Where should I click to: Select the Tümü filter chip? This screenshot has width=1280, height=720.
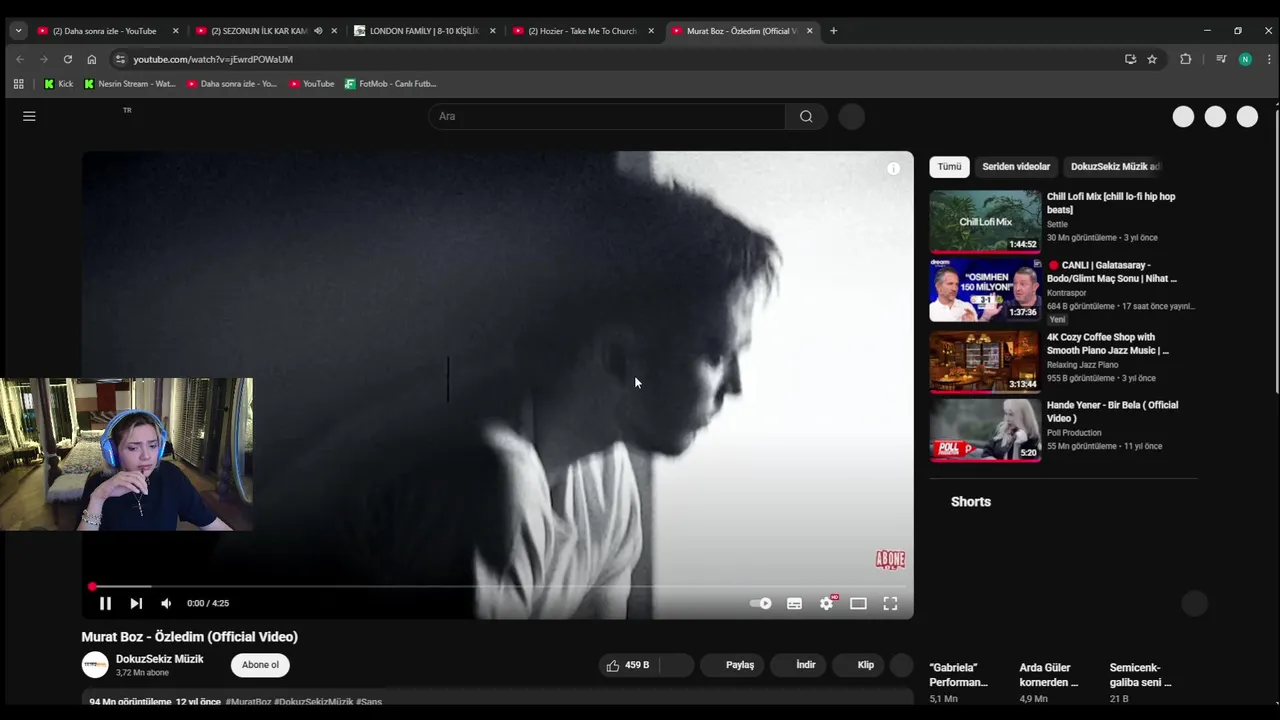click(x=949, y=167)
